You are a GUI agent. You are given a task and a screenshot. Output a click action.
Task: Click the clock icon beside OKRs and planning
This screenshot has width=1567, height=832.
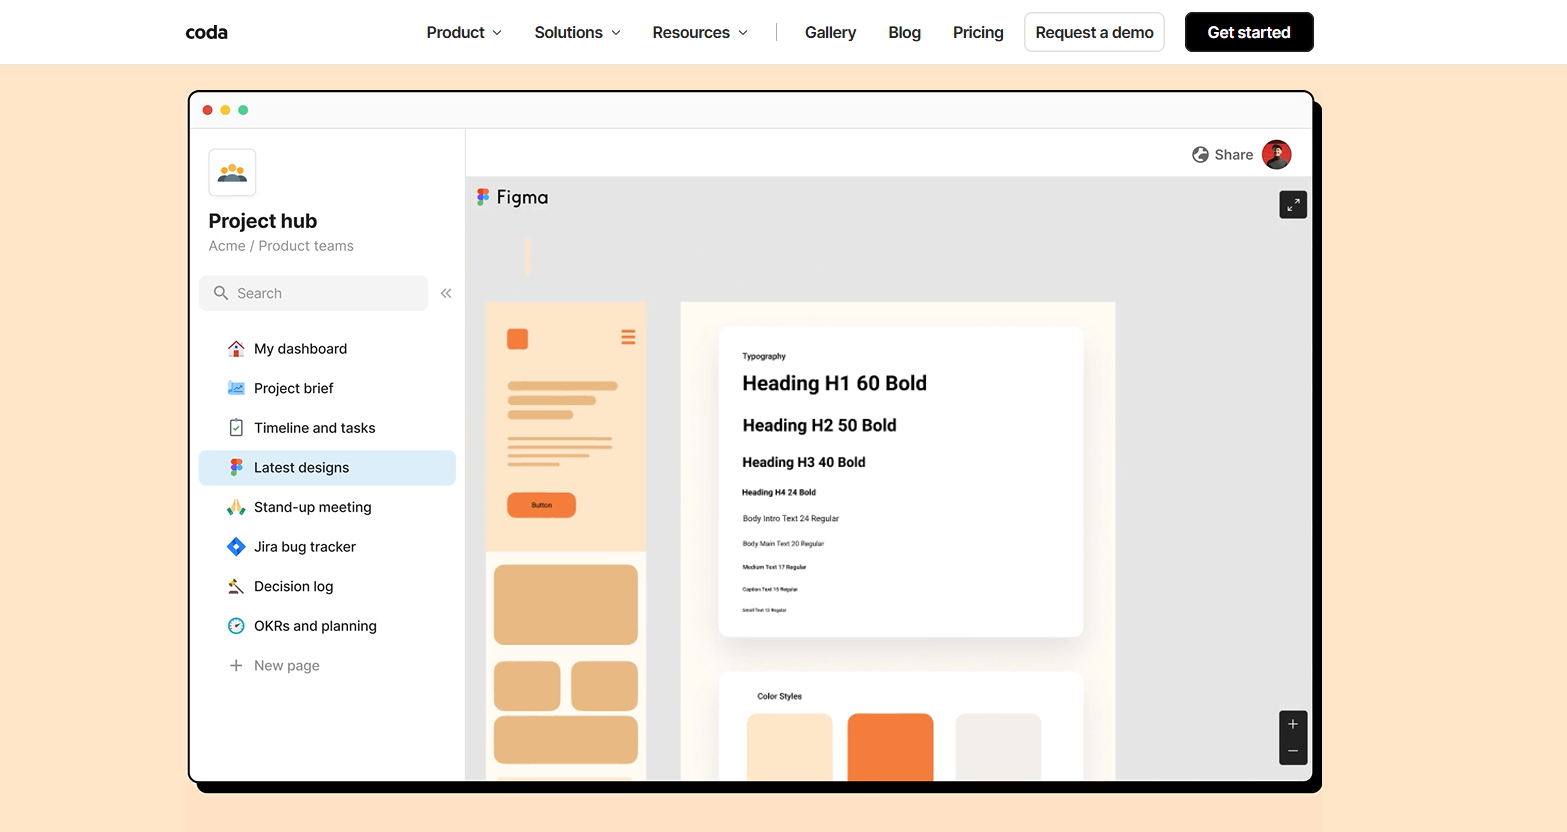click(236, 626)
